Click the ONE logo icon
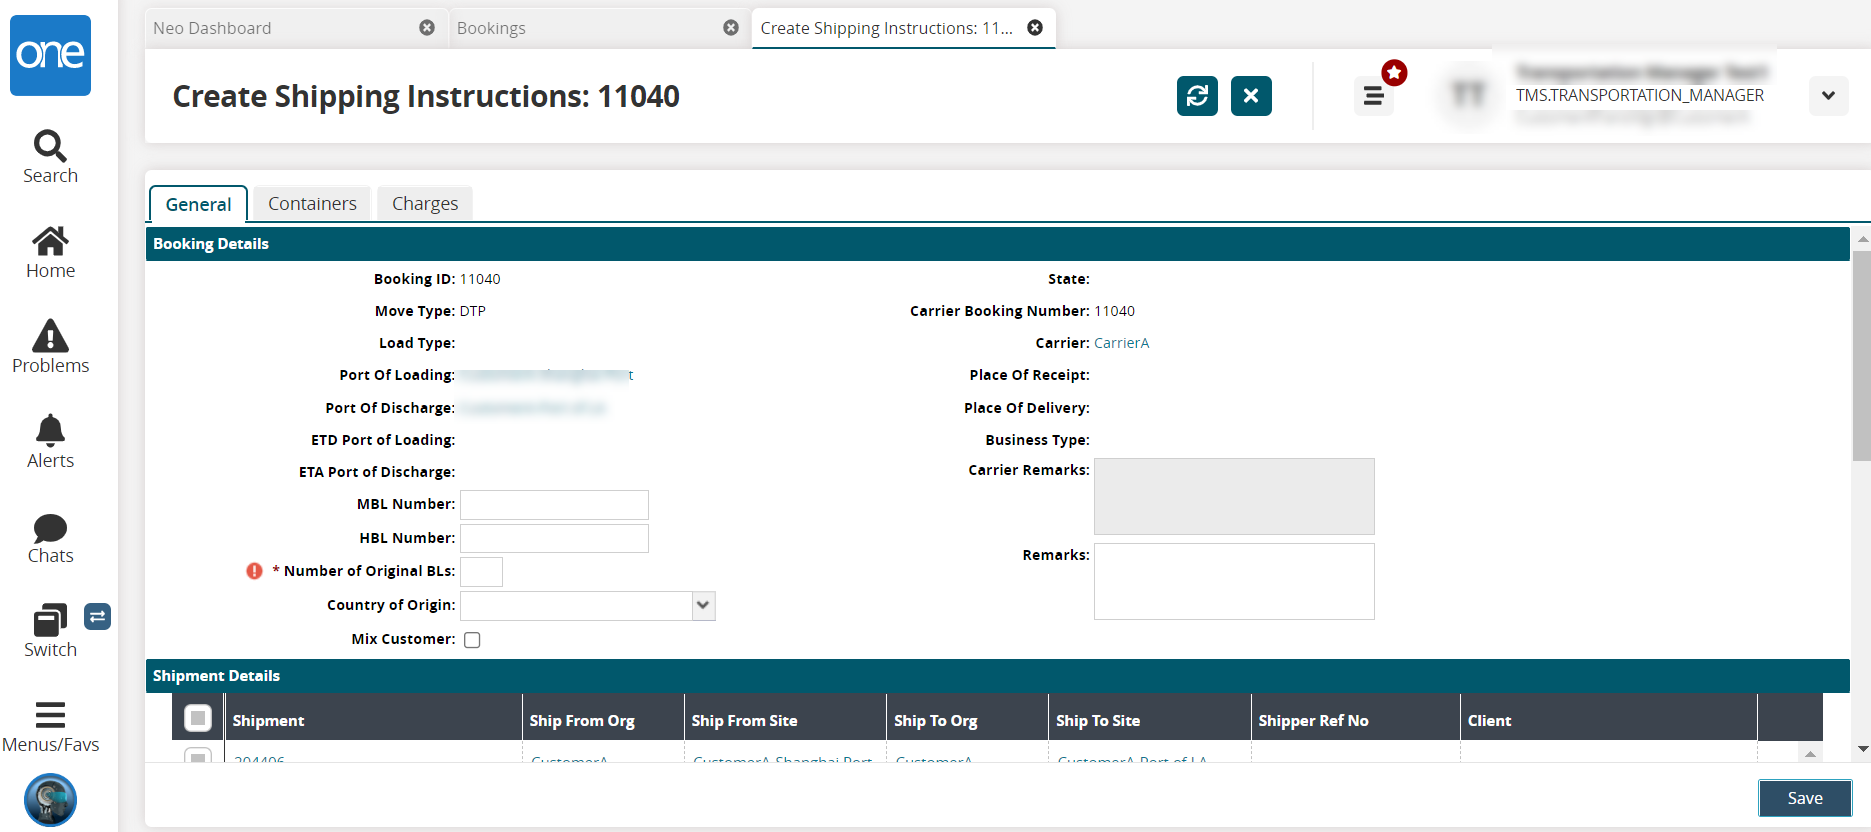The width and height of the screenshot is (1871, 832). pos(50,55)
